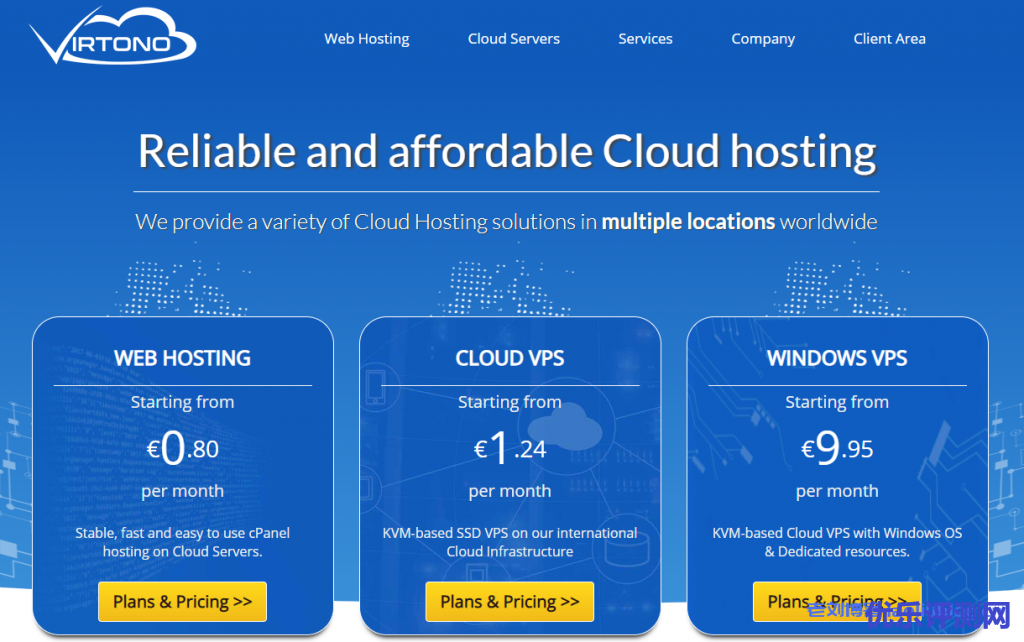Viewport: 1024px width, 642px height.
Task: Click the KVM-based Windows OS description
Action: (x=836, y=542)
